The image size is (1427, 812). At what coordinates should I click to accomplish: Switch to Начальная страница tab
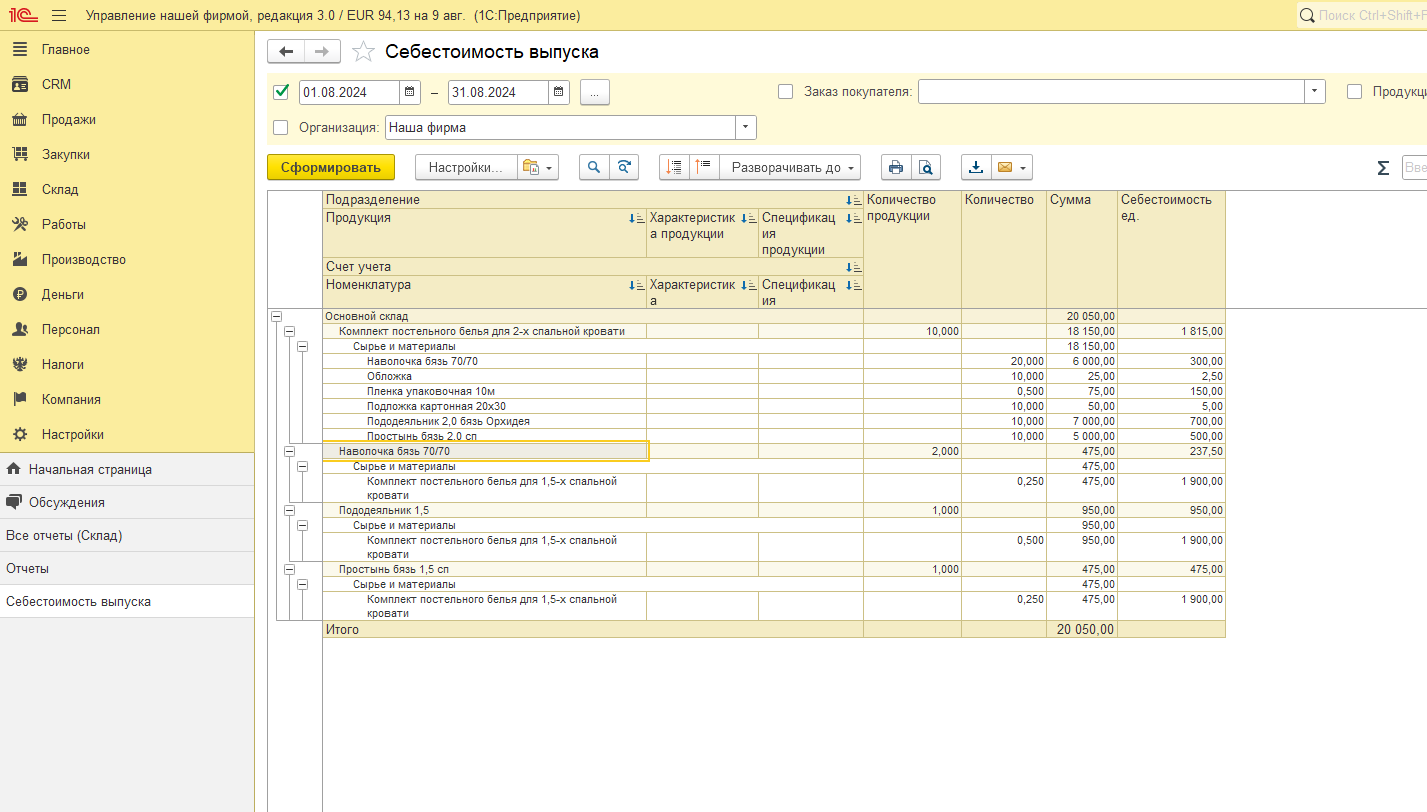90,469
